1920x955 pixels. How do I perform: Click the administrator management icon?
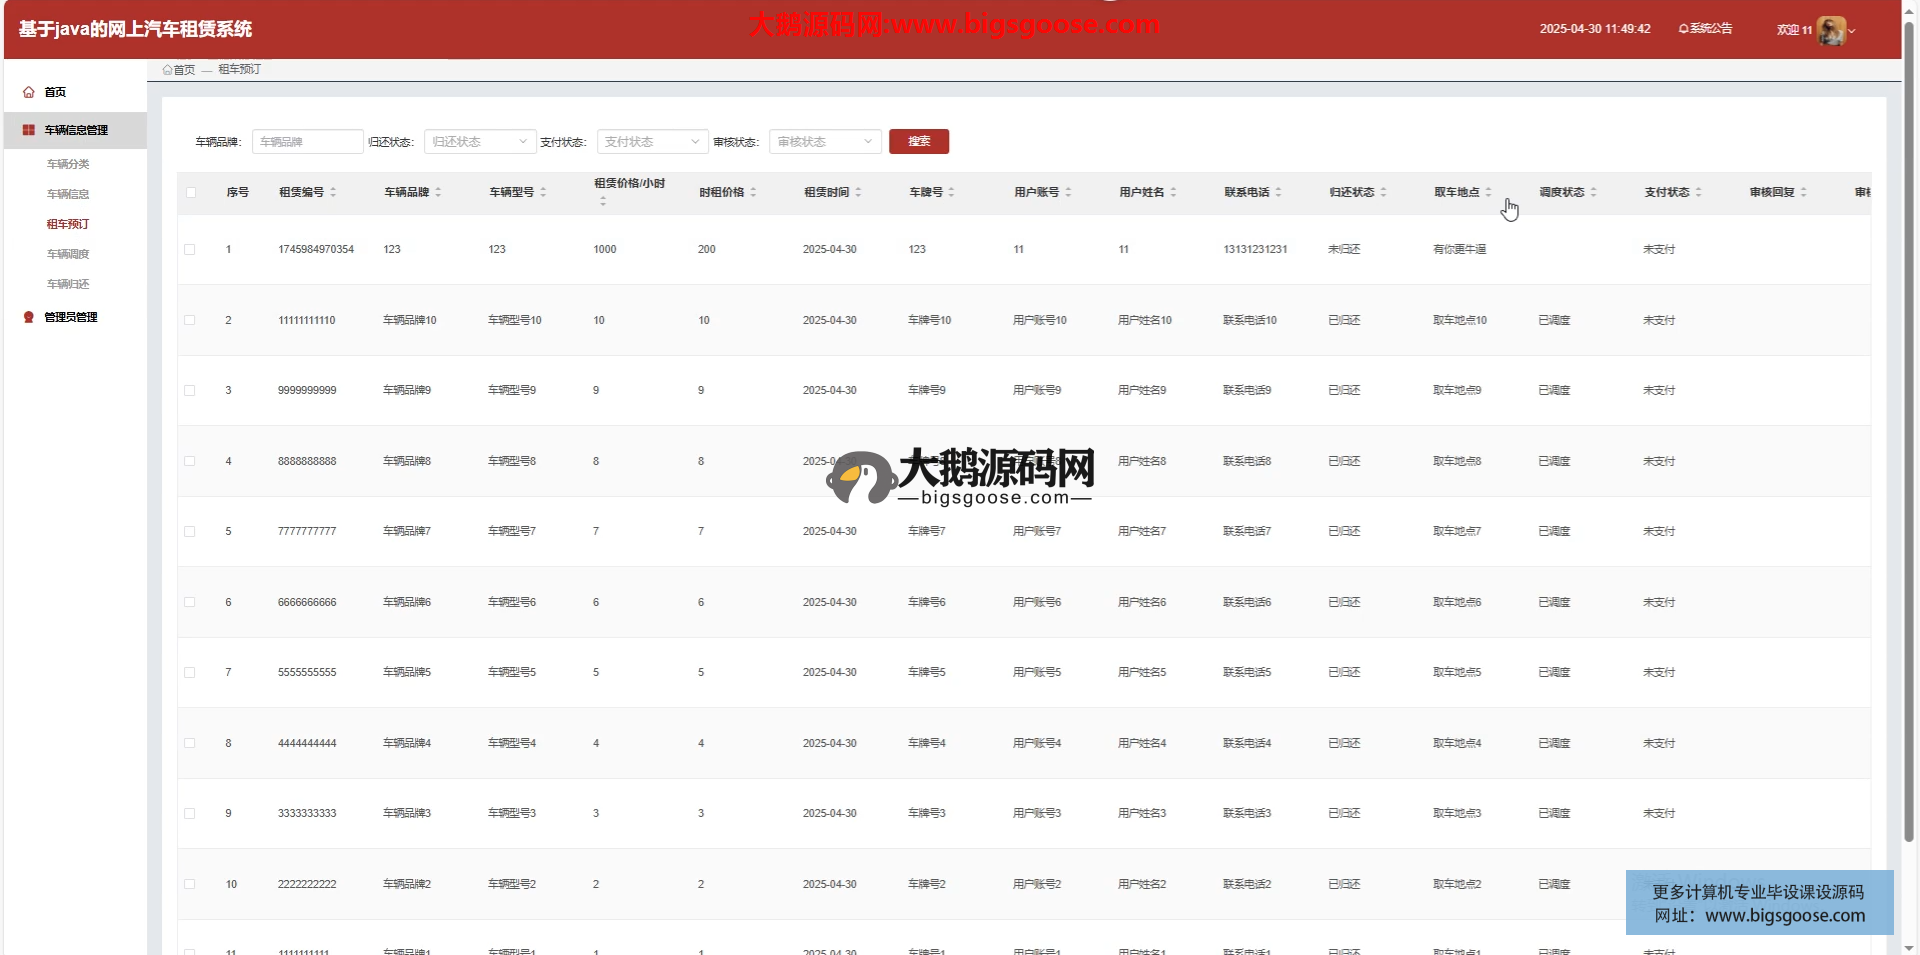(x=29, y=317)
